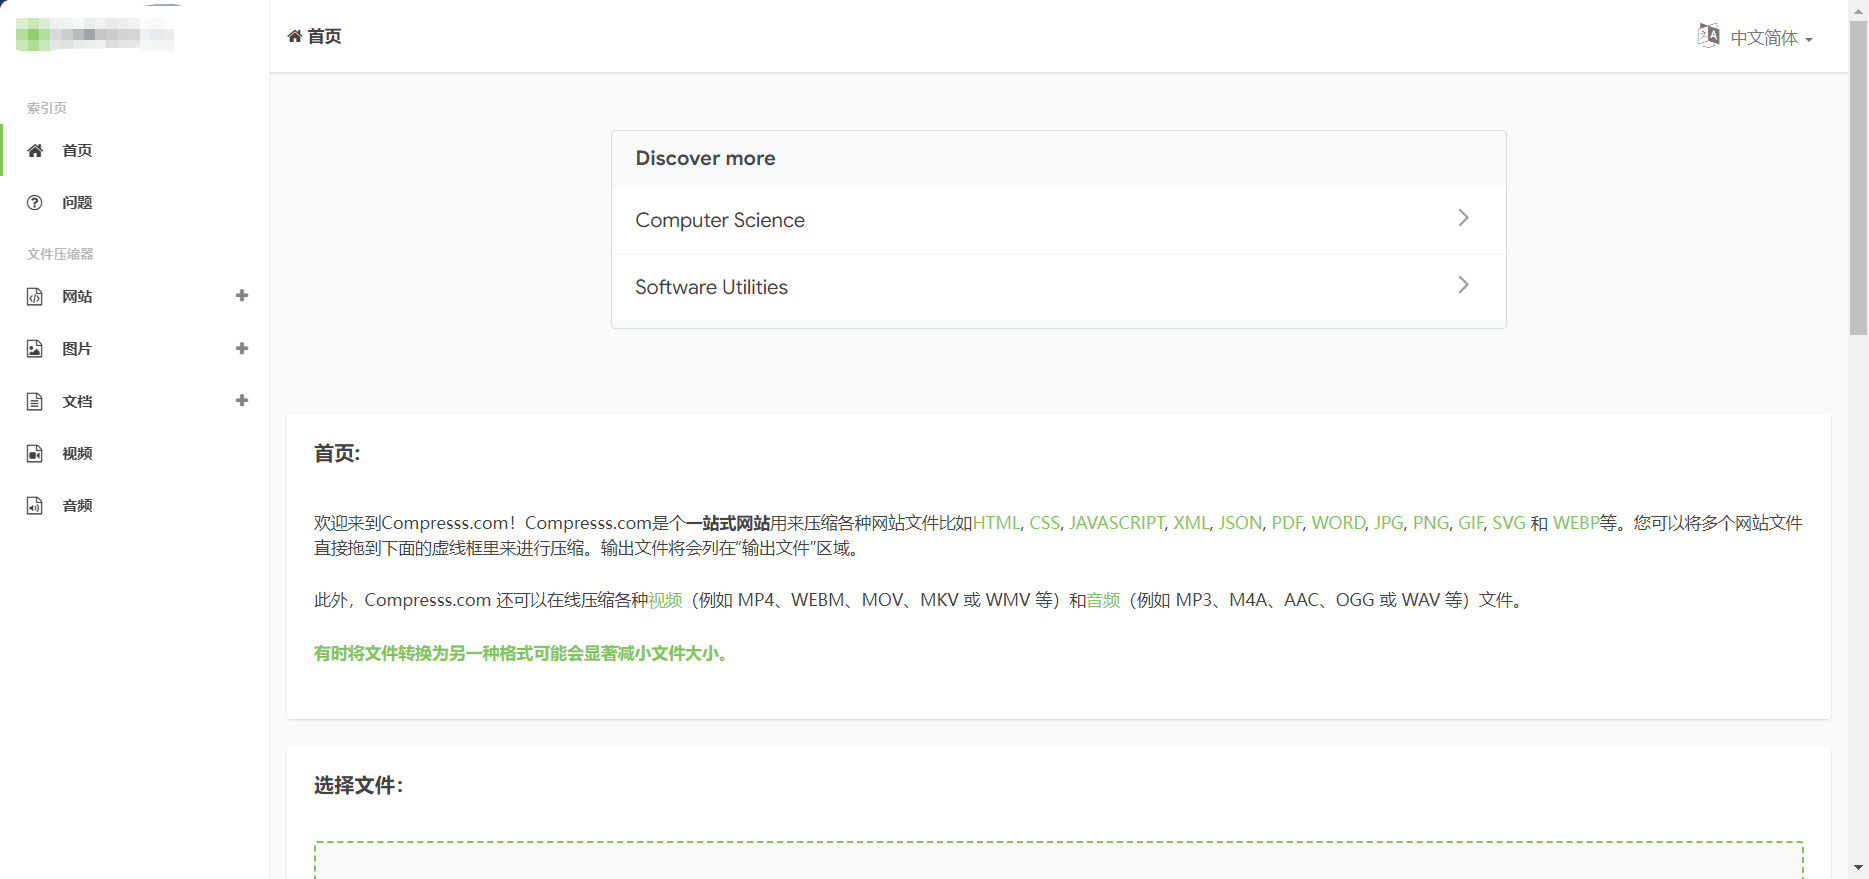Follow the CSS link
Screen dimensions: 1869x879
1044,523
